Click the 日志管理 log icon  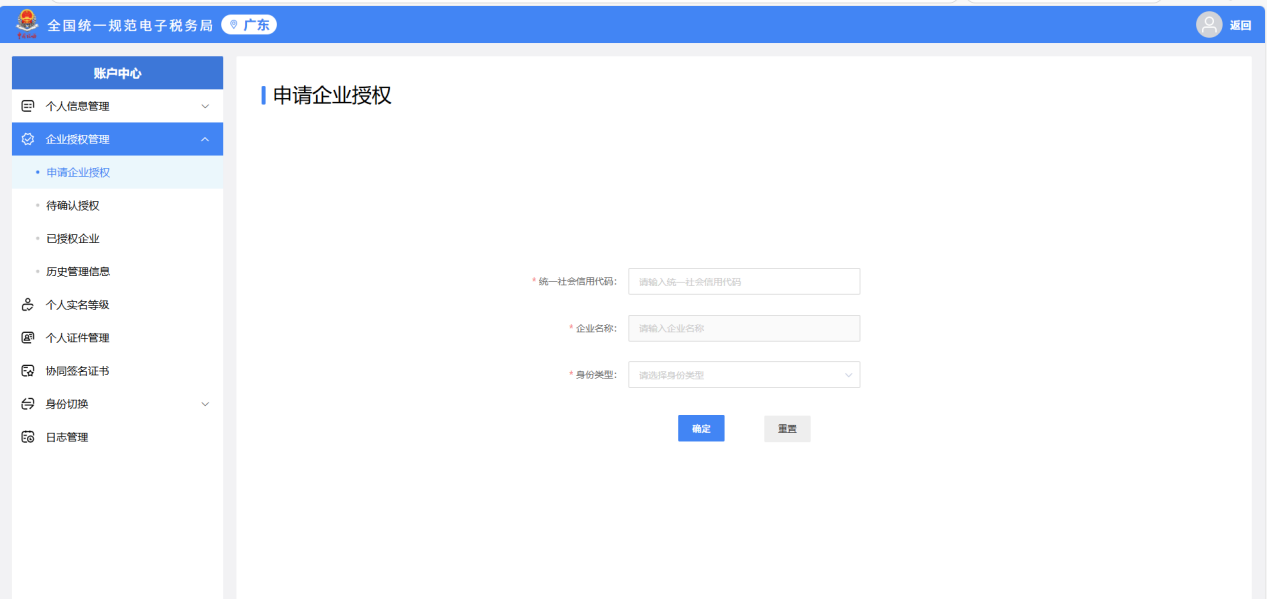[28, 437]
